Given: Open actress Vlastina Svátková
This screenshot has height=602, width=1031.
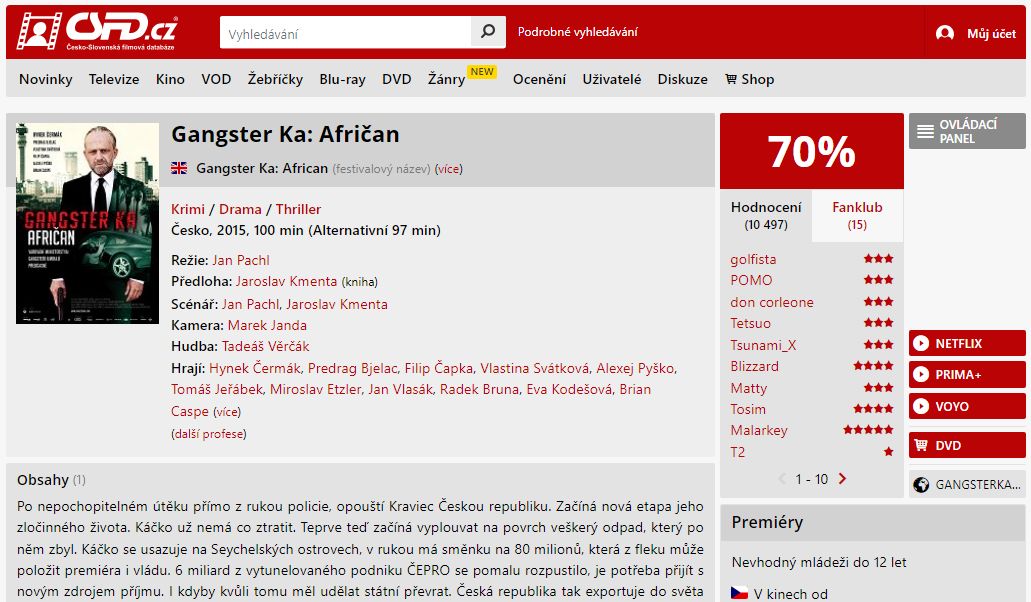Looking at the screenshot, I should (535, 368).
